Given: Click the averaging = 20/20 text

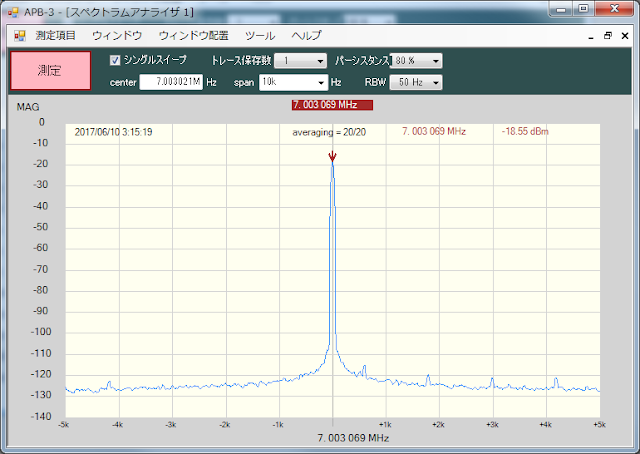Looking at the screenshot, I should coord(329,132).
